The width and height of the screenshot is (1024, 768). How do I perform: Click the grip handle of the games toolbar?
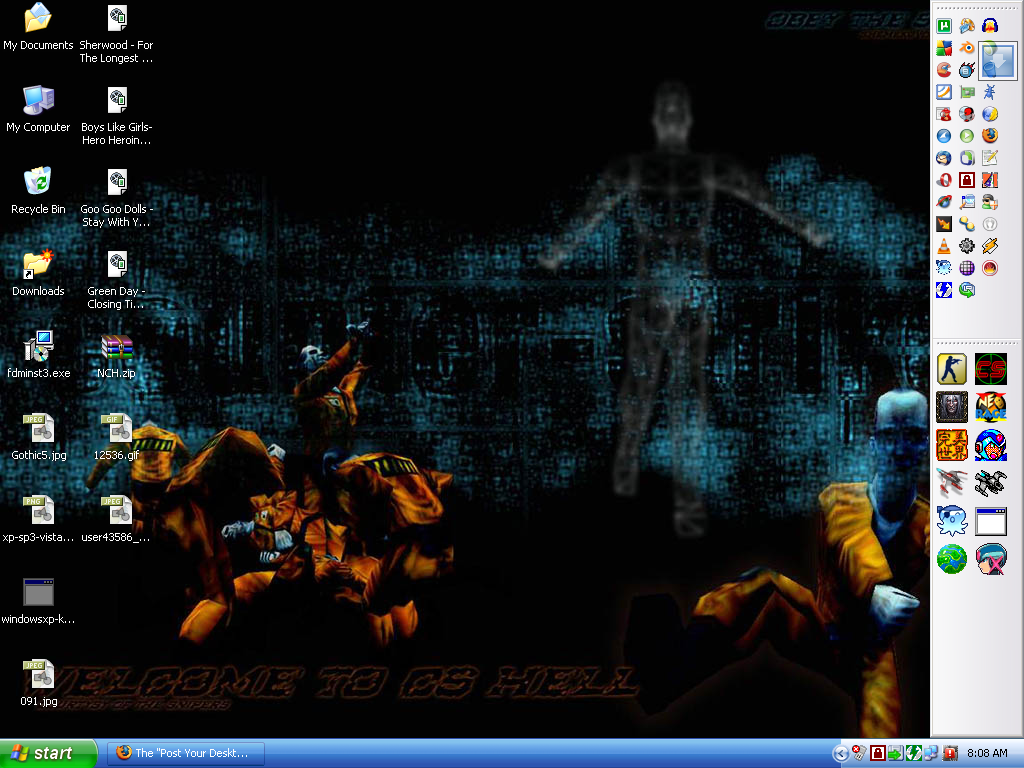976,343
